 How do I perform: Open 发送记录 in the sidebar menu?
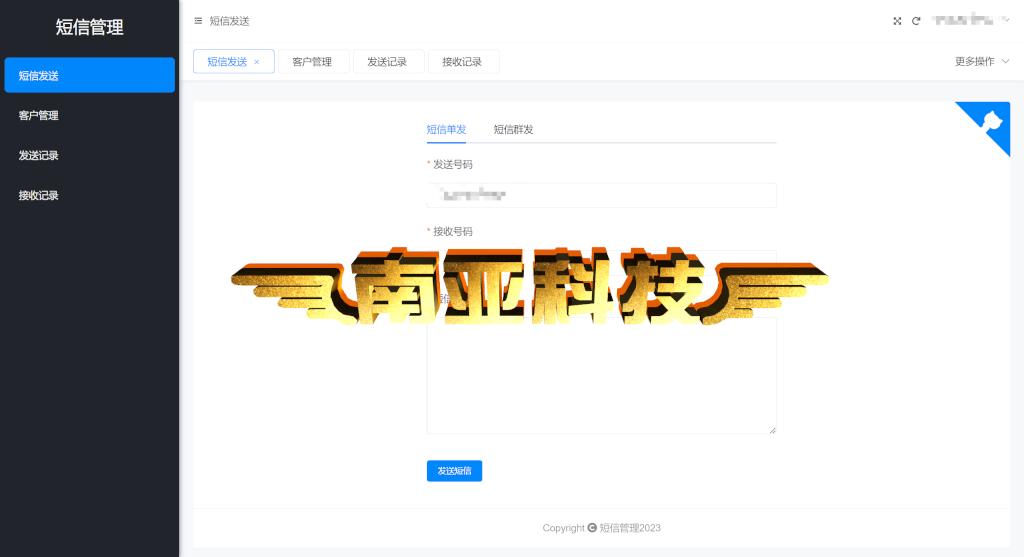point(89,155)
